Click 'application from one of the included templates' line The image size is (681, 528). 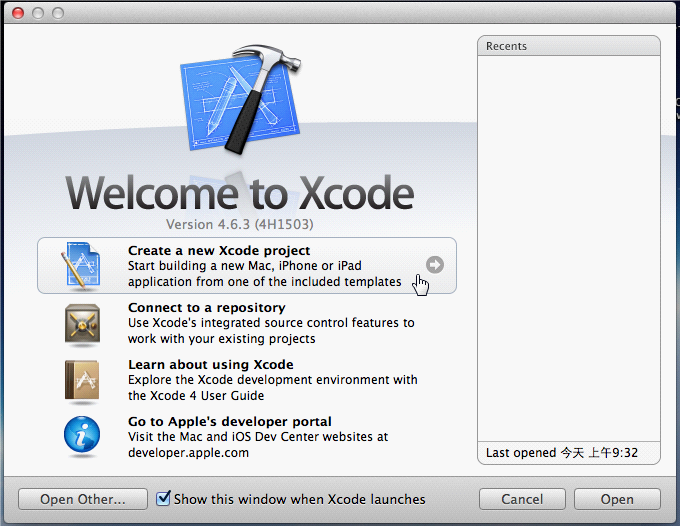[264, 282]
